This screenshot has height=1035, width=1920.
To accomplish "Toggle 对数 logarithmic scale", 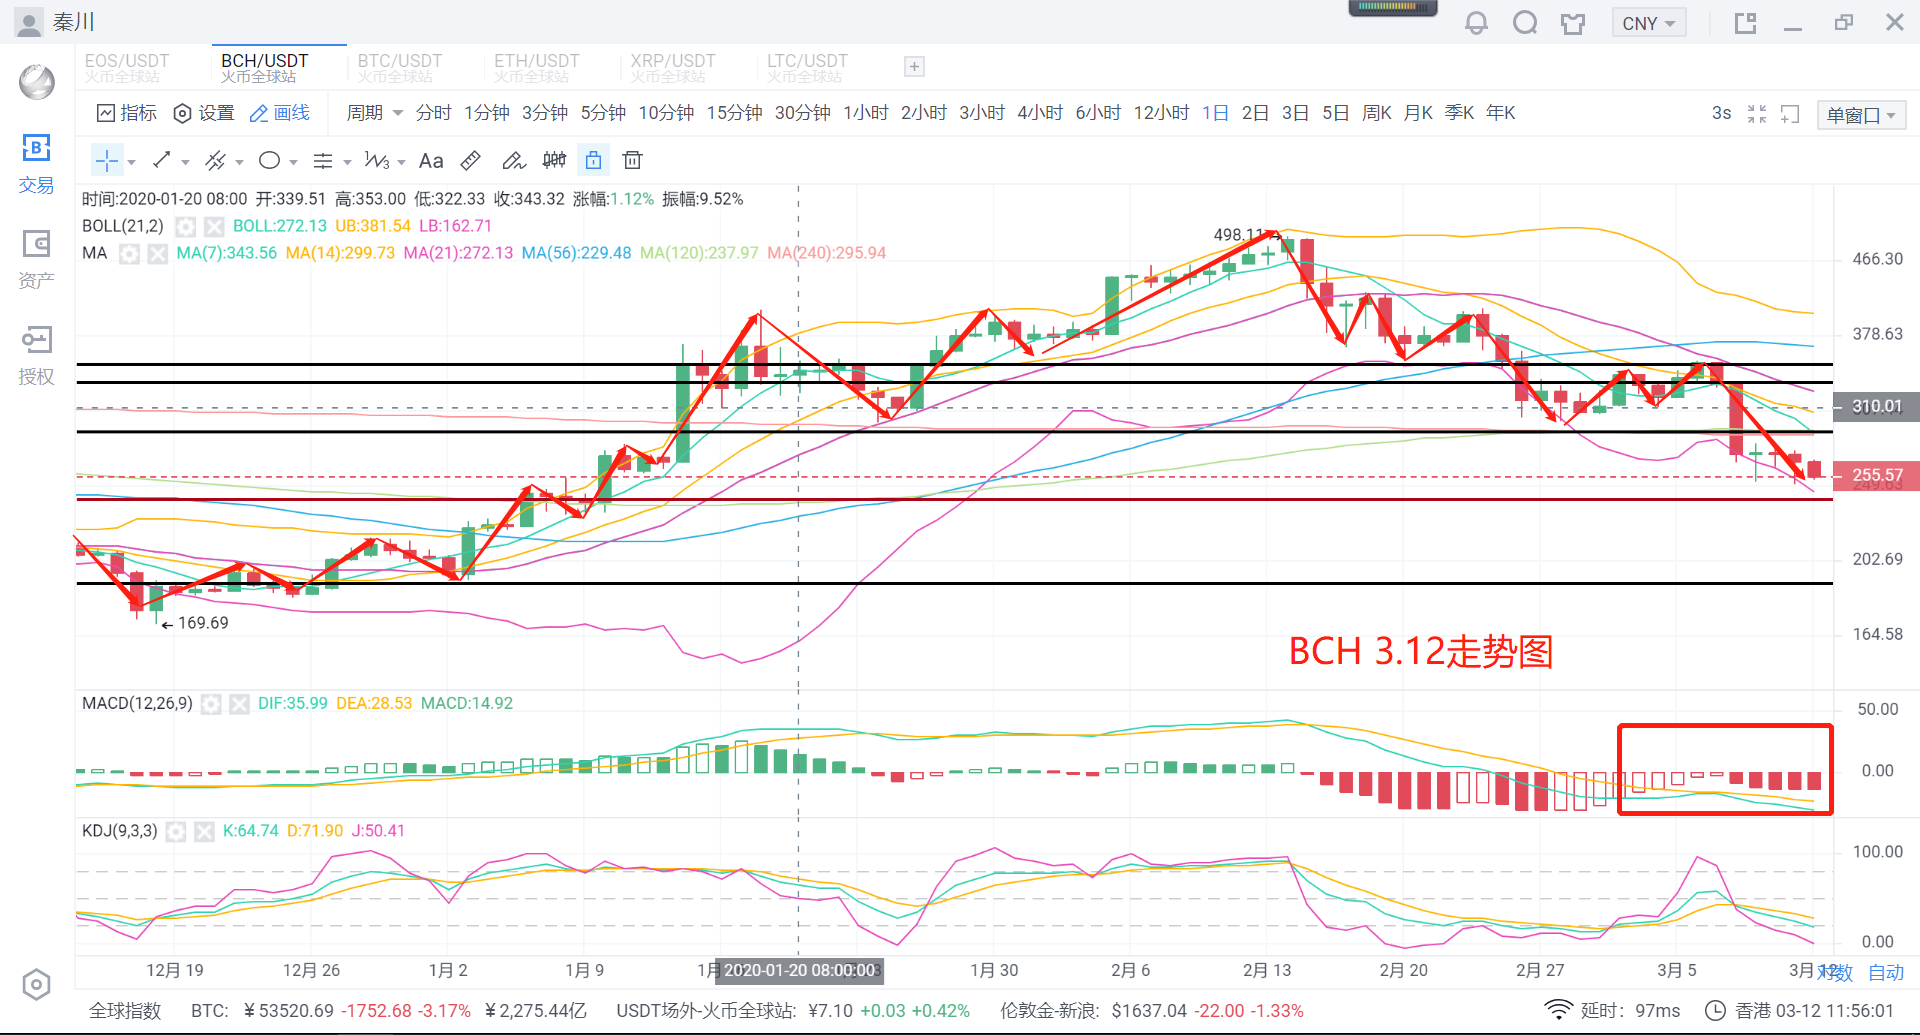I will pos(1838,973).
